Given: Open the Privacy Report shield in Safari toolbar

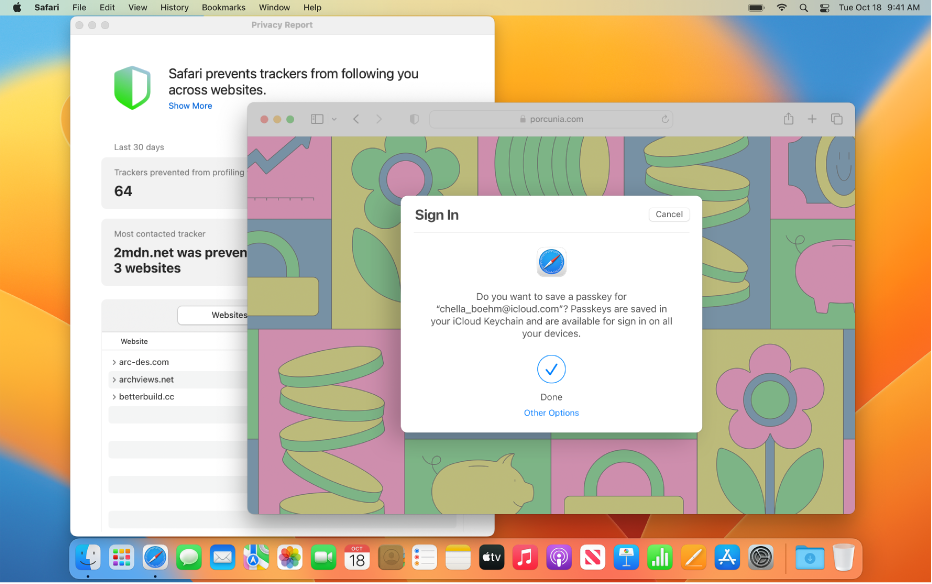Looking at the screenshot, I should click(x=413, y=118).
